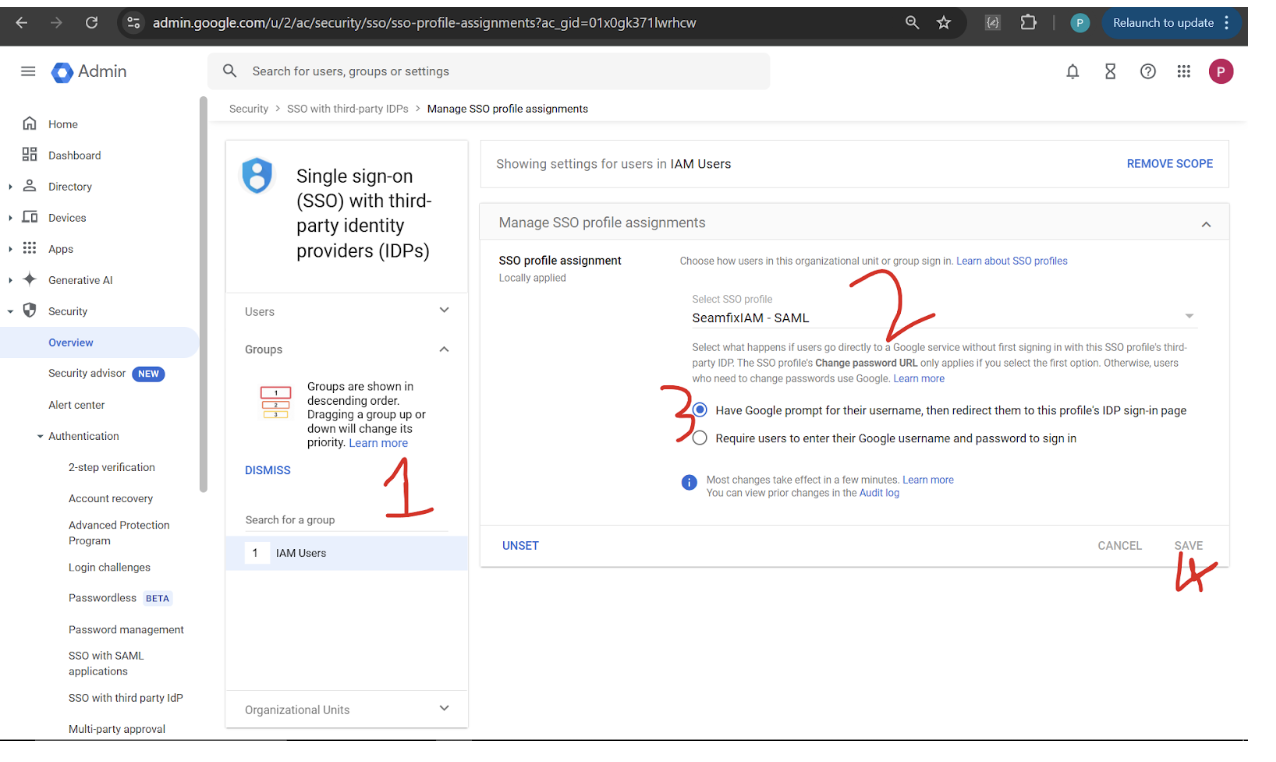Image resolution: width=1276 pixels, height=762 pixels.
Task: Expand the Apps arrow in sidebar
Action: click(10, 249)
